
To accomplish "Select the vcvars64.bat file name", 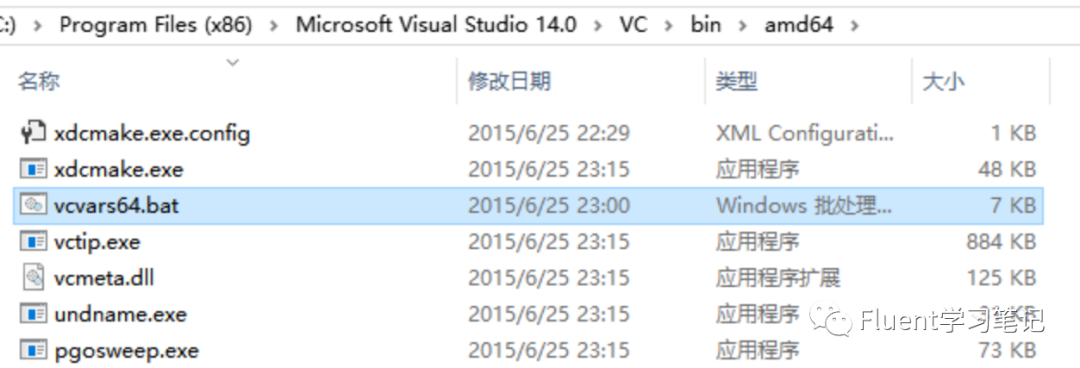I will tap(116, 205).
